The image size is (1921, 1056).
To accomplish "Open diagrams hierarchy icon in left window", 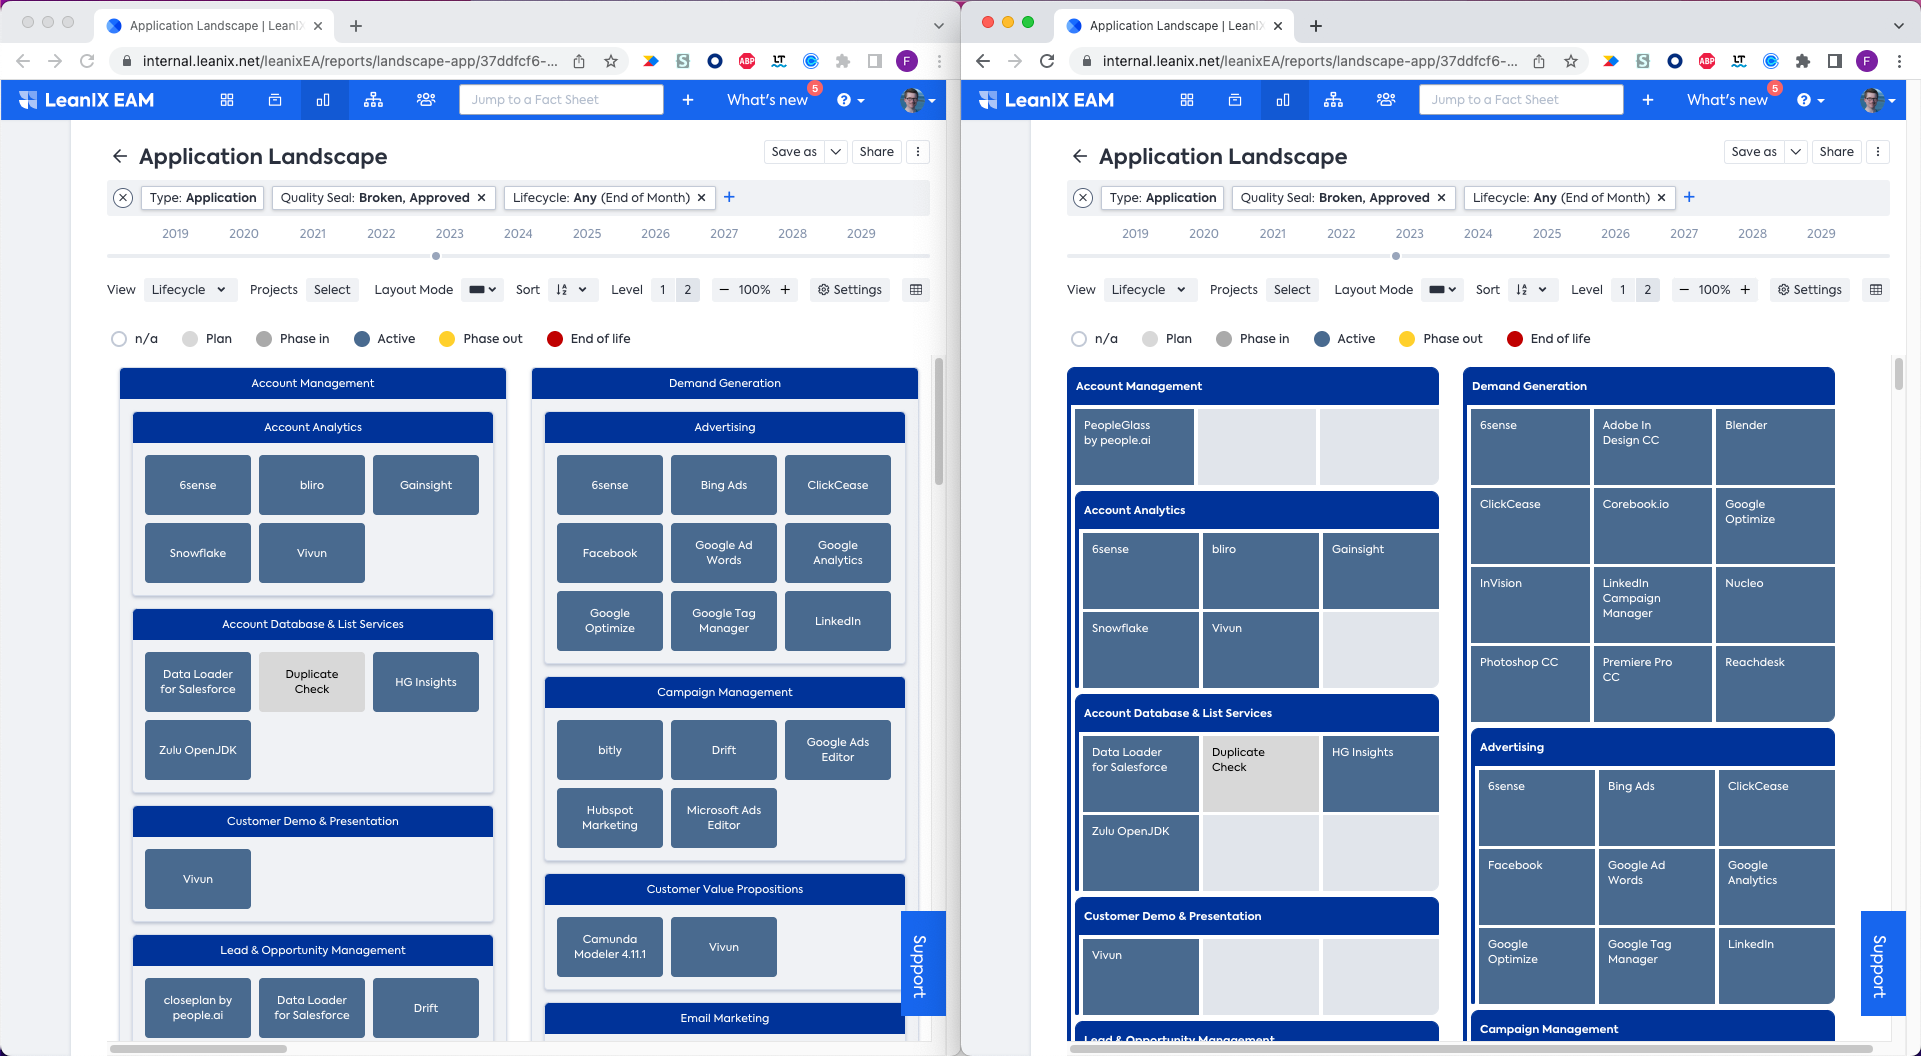I will [373, 100].
